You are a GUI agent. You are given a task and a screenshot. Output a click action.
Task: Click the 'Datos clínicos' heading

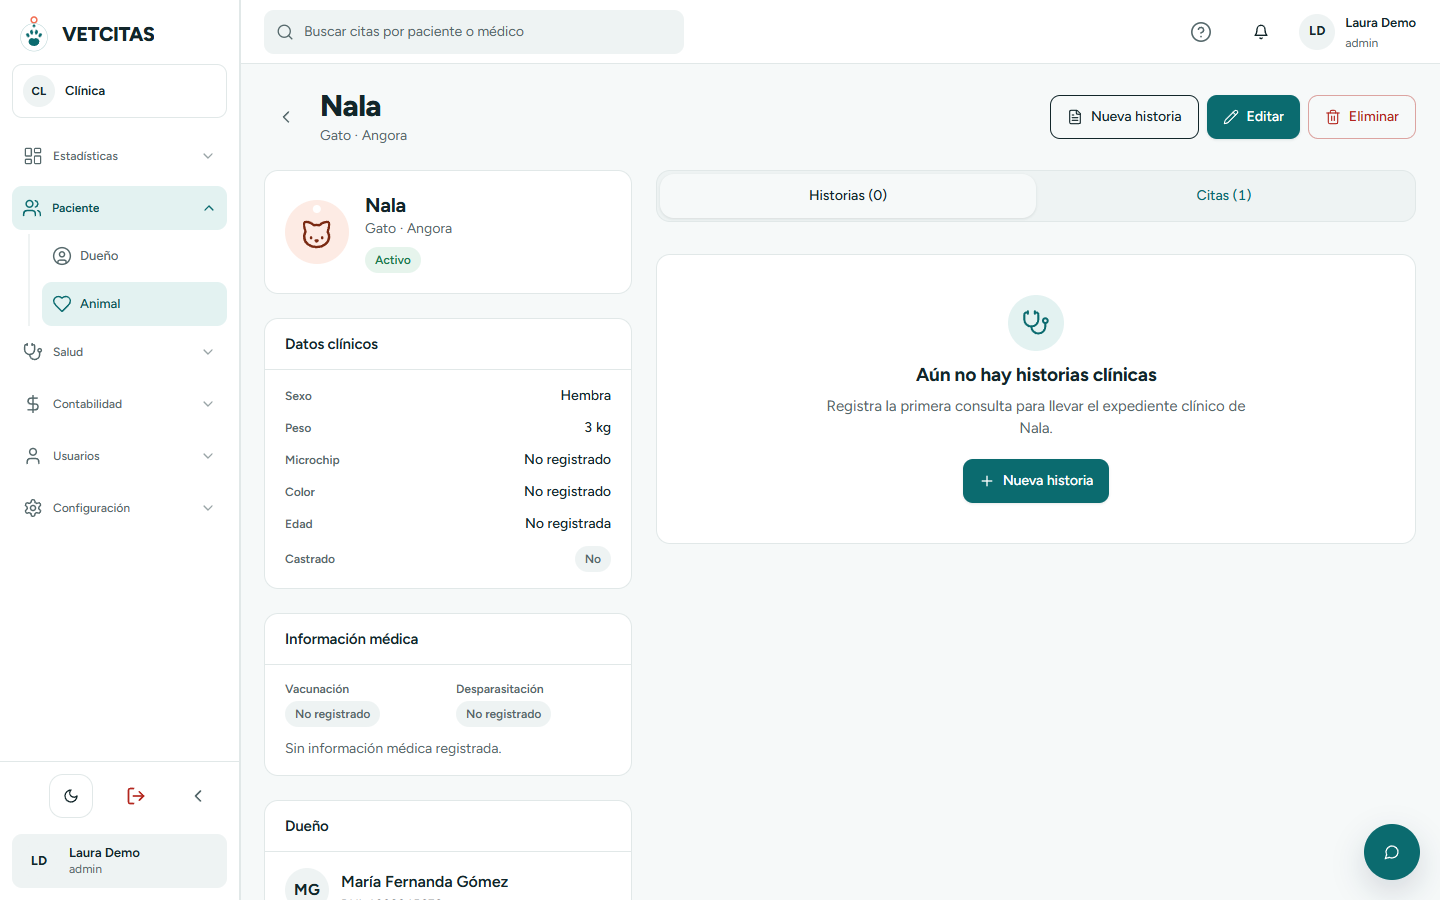coord(331,344)
